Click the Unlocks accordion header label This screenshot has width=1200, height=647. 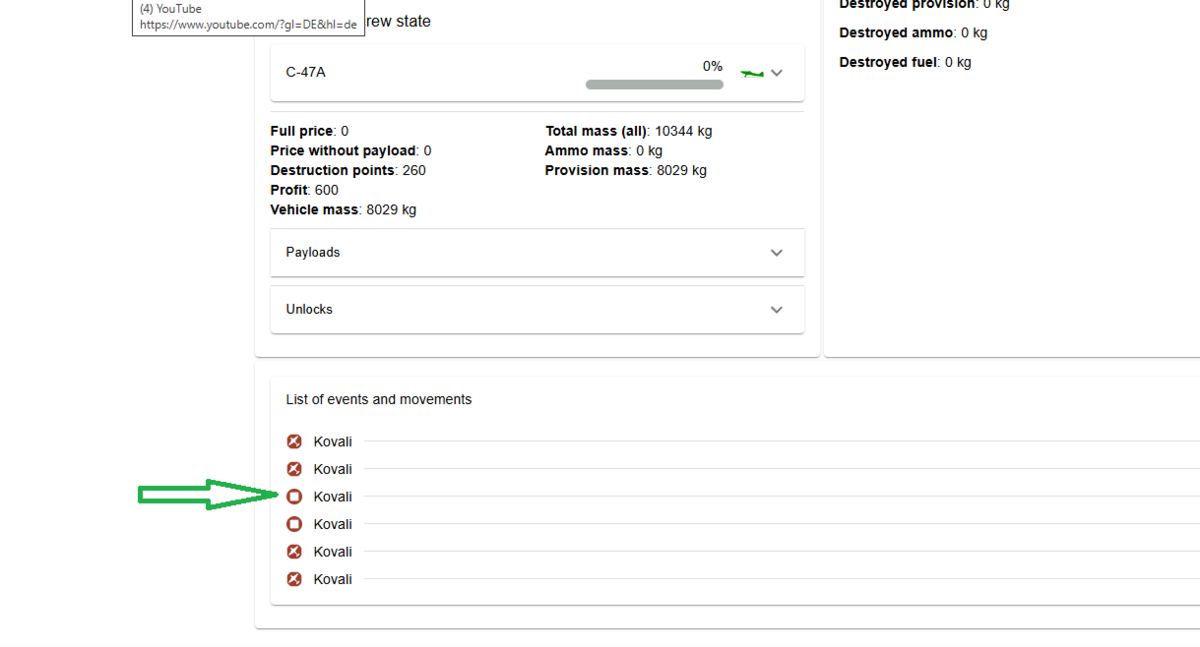(309, 310)
